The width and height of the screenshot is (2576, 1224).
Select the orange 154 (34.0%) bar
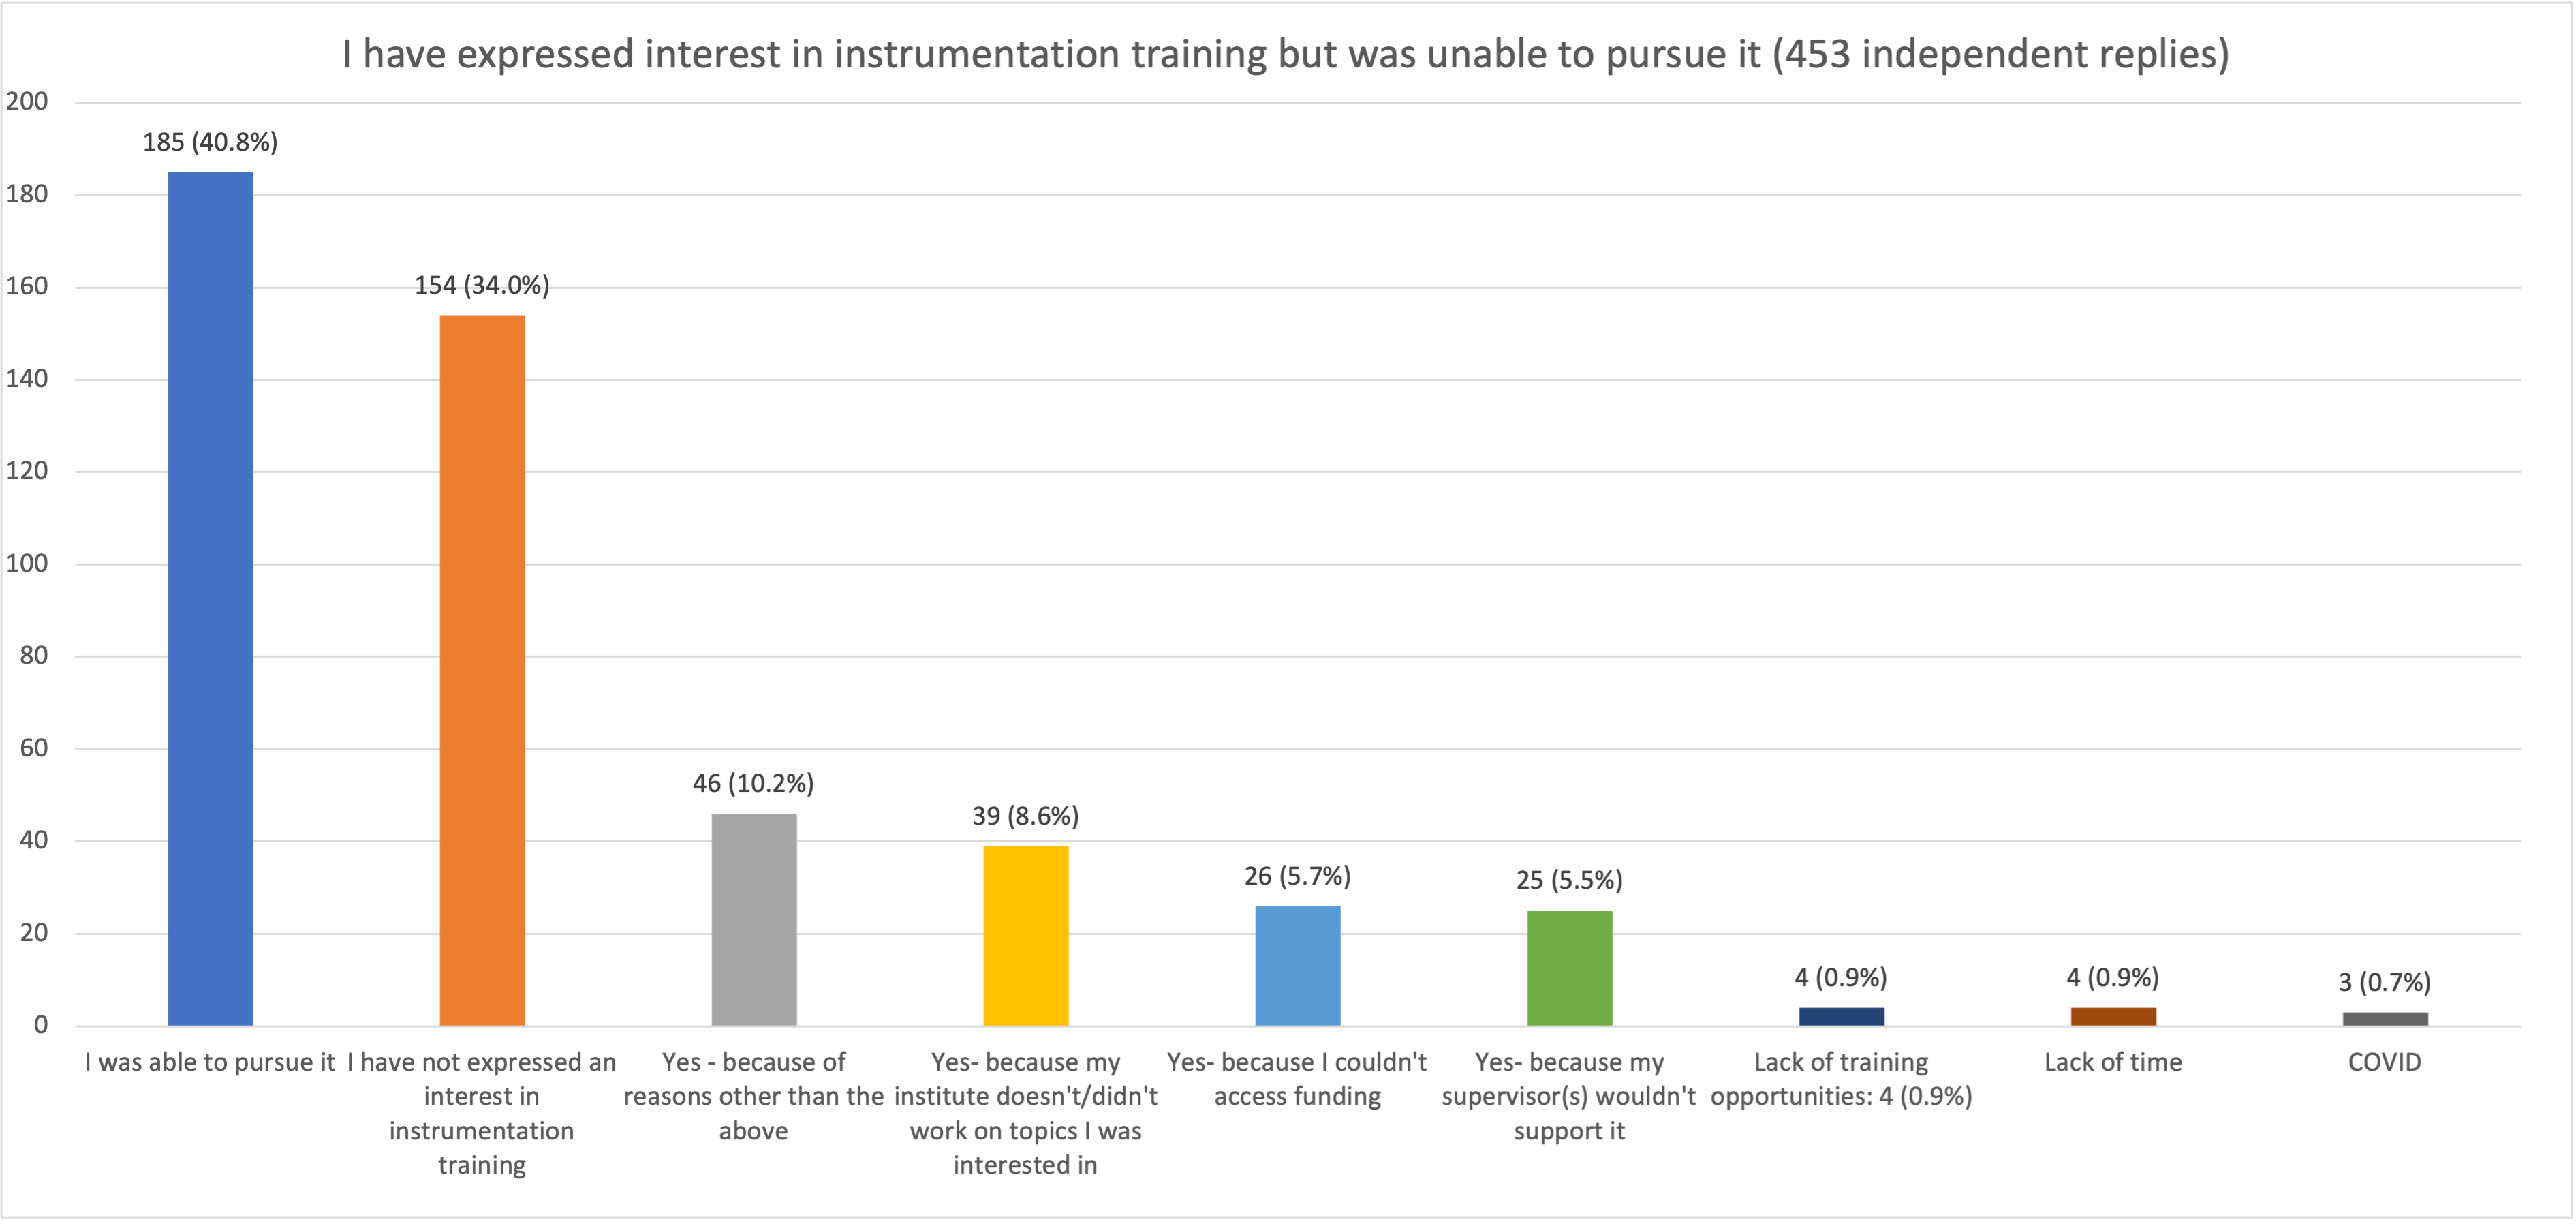pyautogui.click(x=482, y=670)
